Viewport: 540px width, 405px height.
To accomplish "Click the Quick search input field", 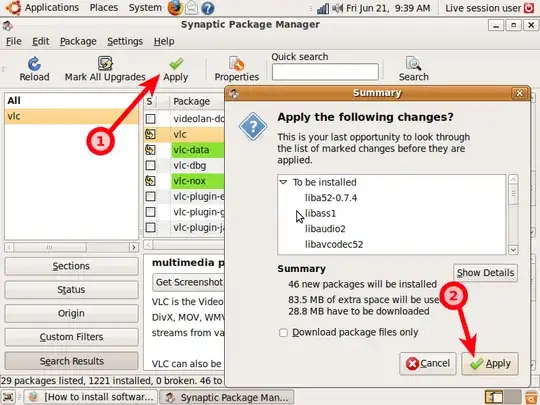I will pyautogui.click(x=325, y=72).
